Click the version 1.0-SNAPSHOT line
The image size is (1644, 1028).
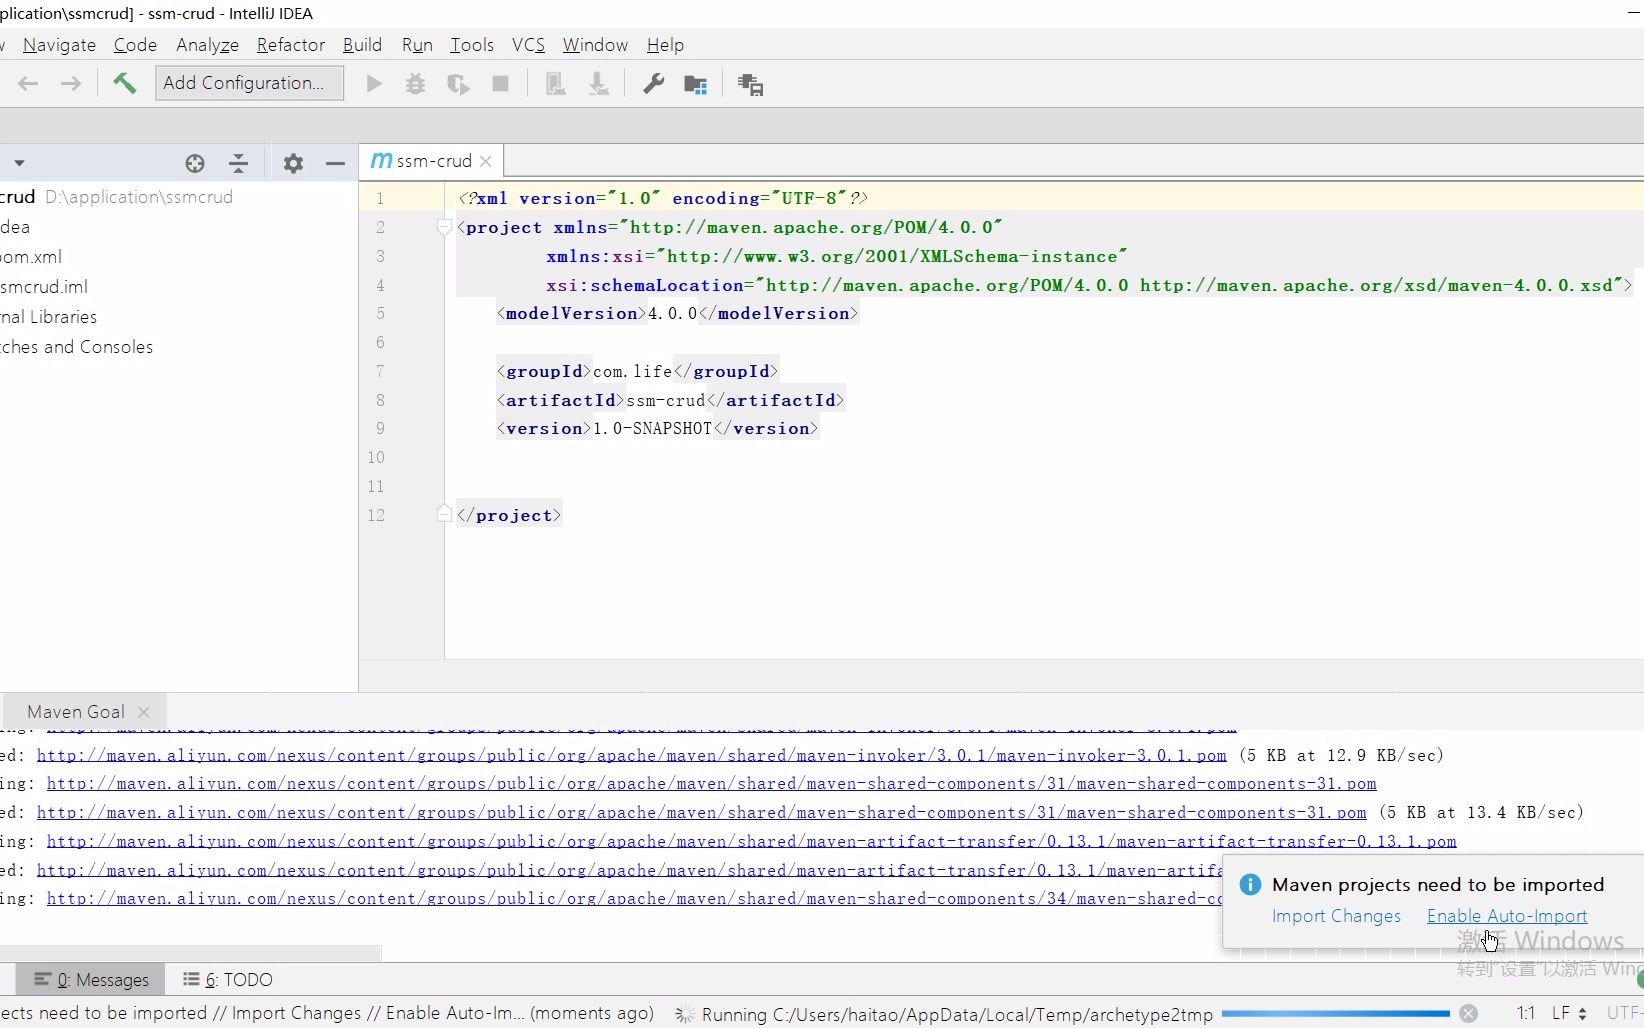point(657,428)
